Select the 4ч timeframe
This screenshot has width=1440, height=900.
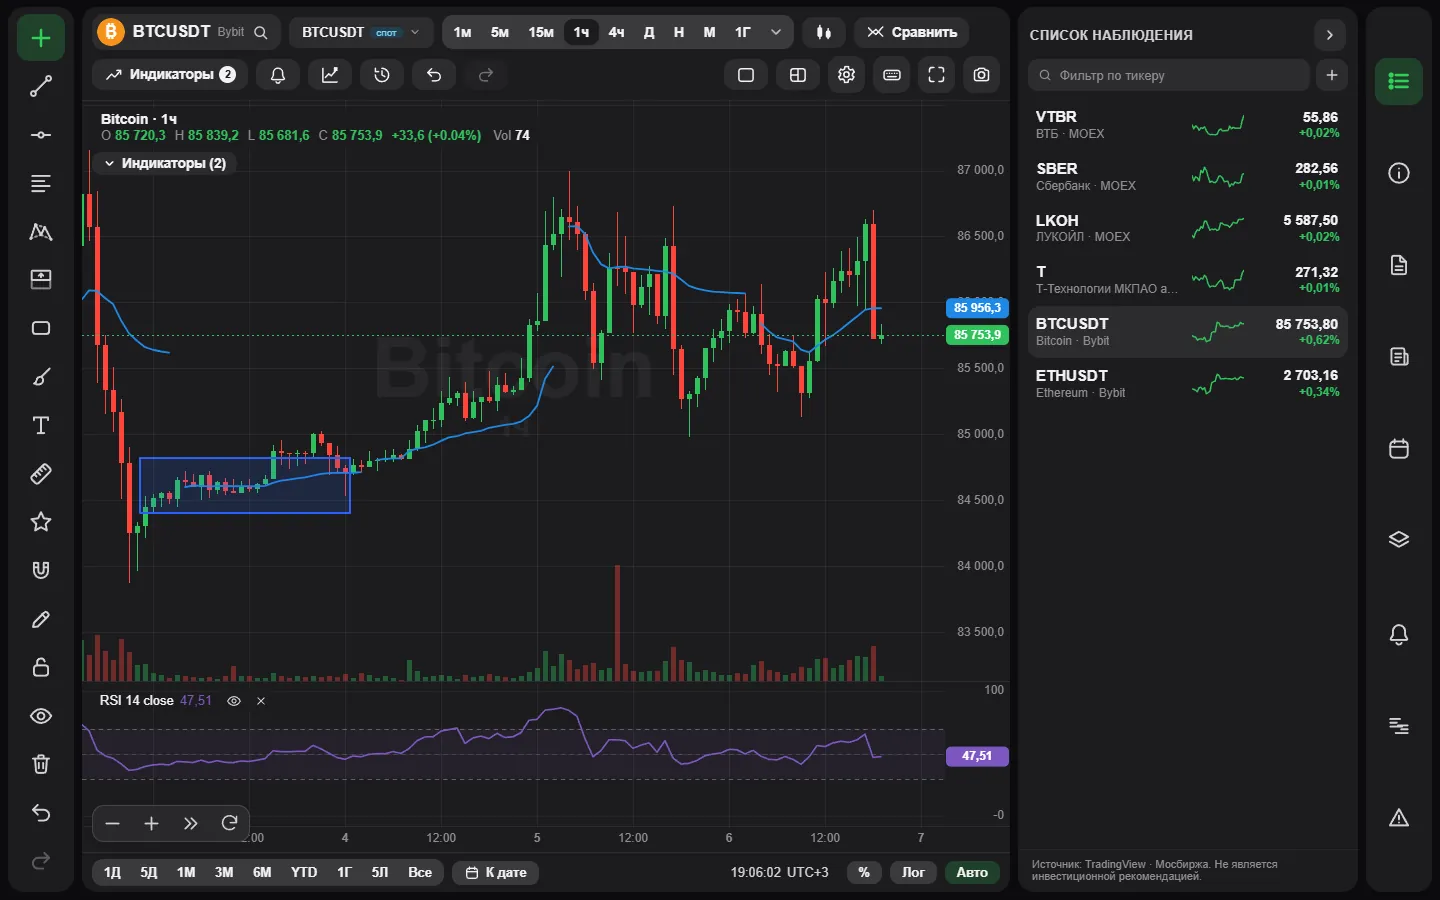pos(616,32)
